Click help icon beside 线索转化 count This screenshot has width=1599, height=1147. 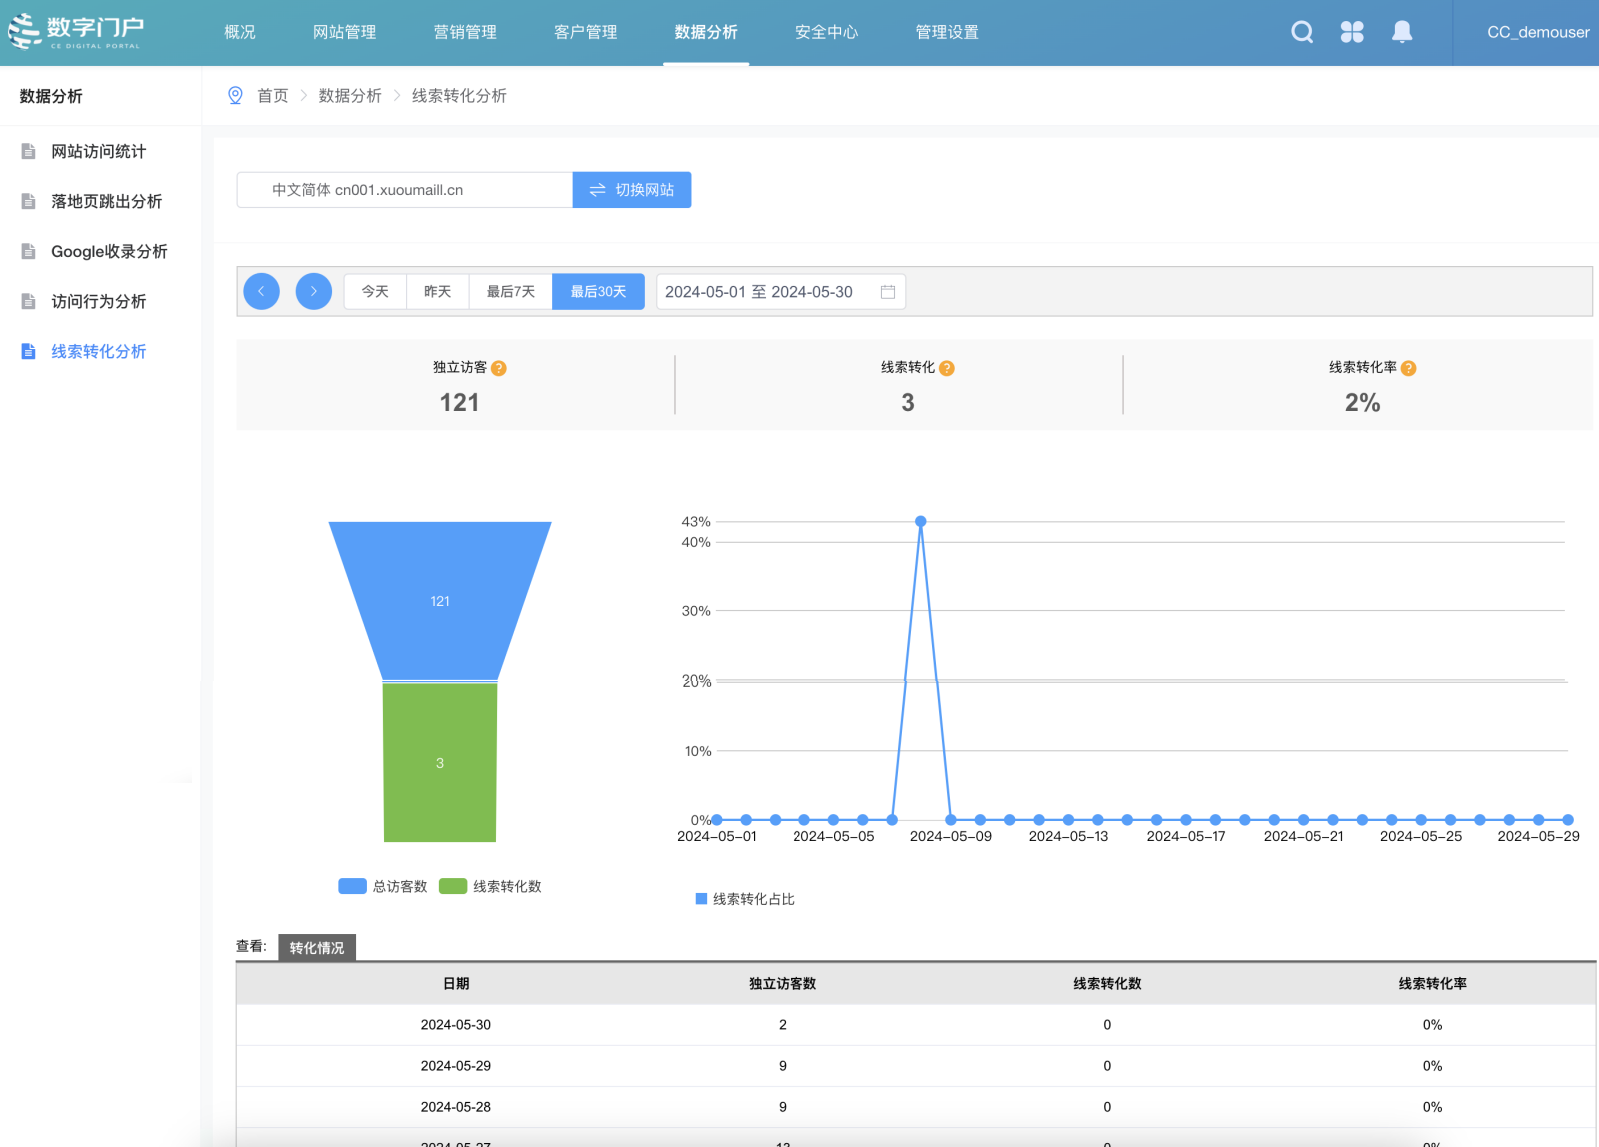[x=947, y=368]
